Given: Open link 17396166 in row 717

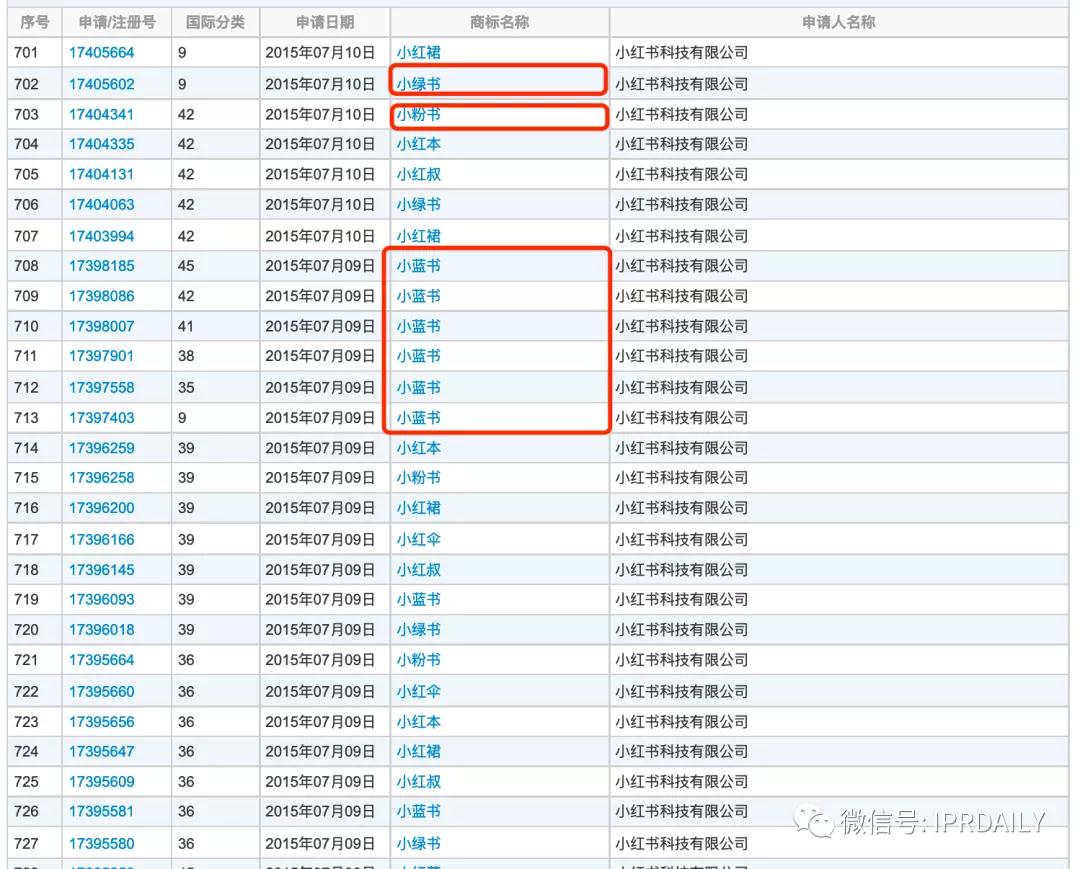Looking at the screenshot, I should (101, 540).
